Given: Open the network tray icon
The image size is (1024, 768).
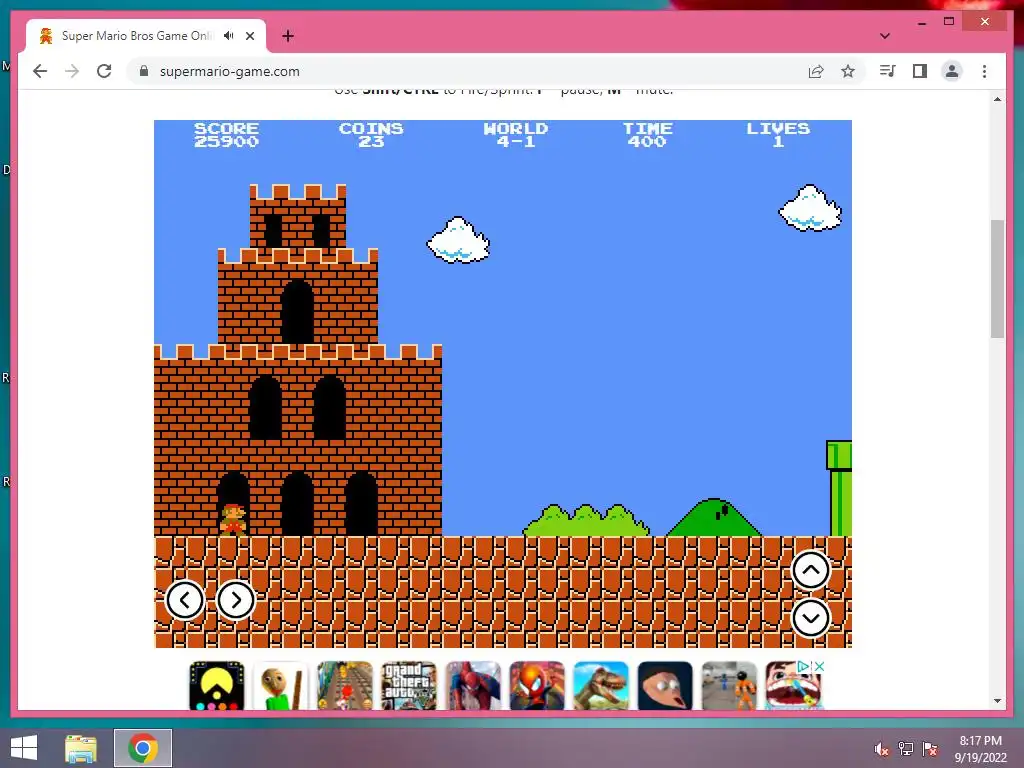Looking at the screenshot, I should pos(906,749).
